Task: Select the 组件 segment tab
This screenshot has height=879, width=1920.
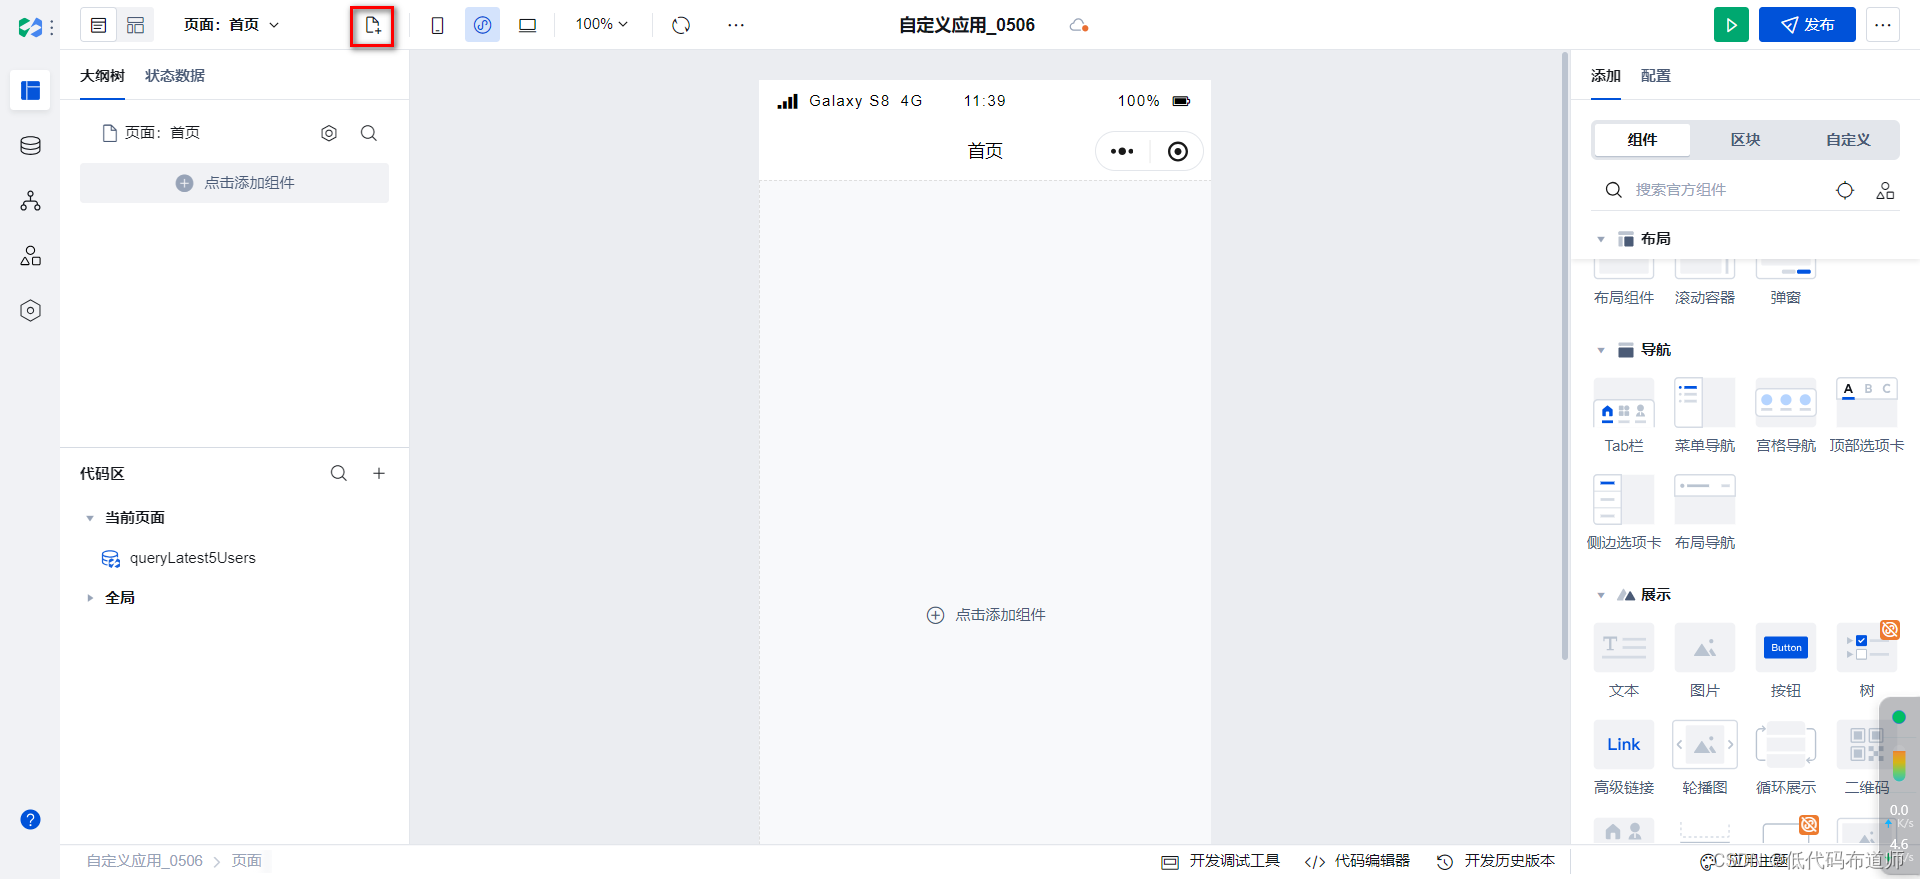Action: 1642,140
